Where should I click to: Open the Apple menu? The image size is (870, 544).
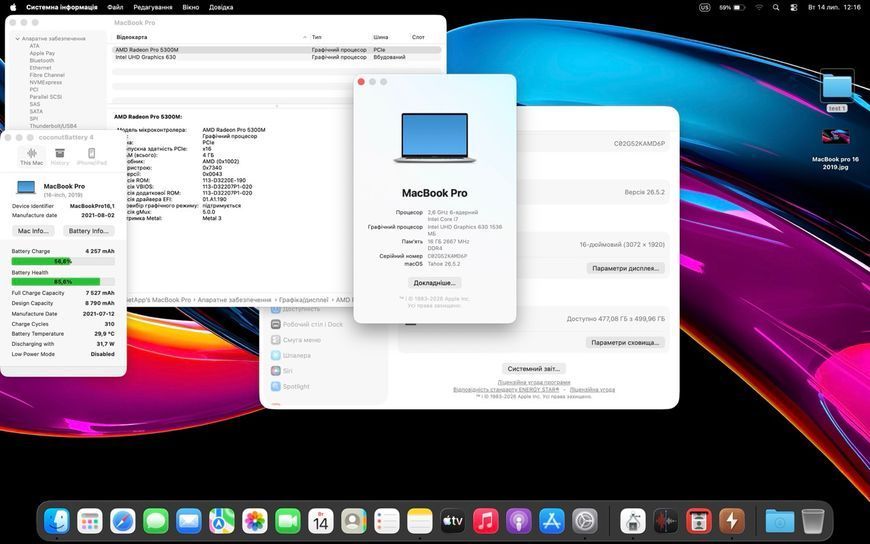click(x=12, y=7)
